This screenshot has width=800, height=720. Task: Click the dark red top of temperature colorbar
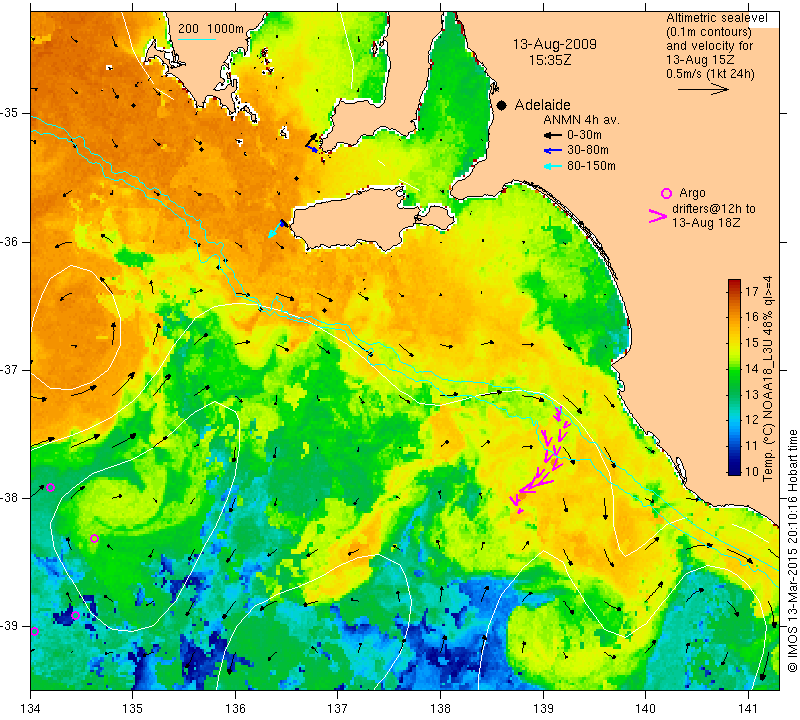[x=734, y=283]
